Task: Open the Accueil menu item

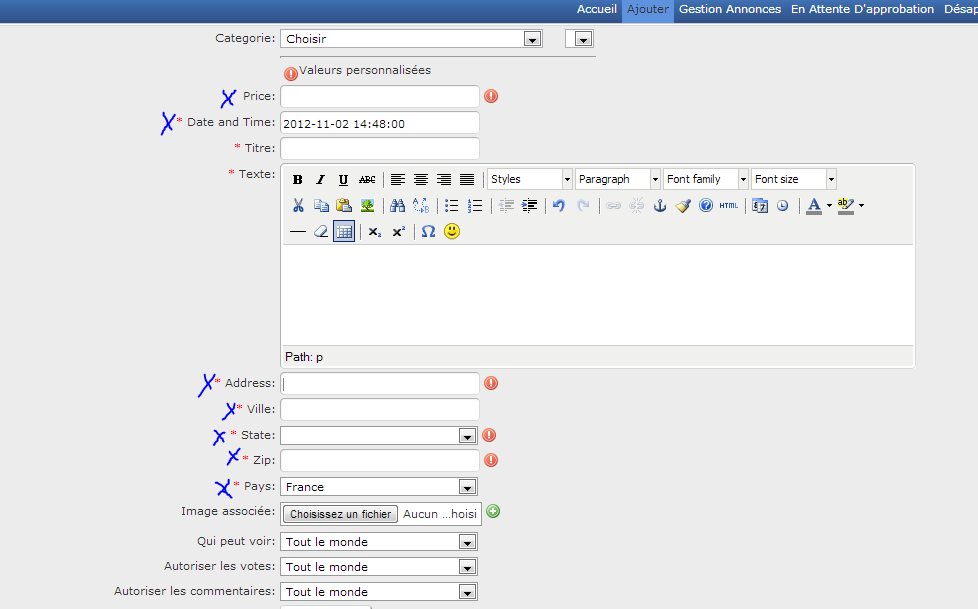Action: click(x=597, y=9)
